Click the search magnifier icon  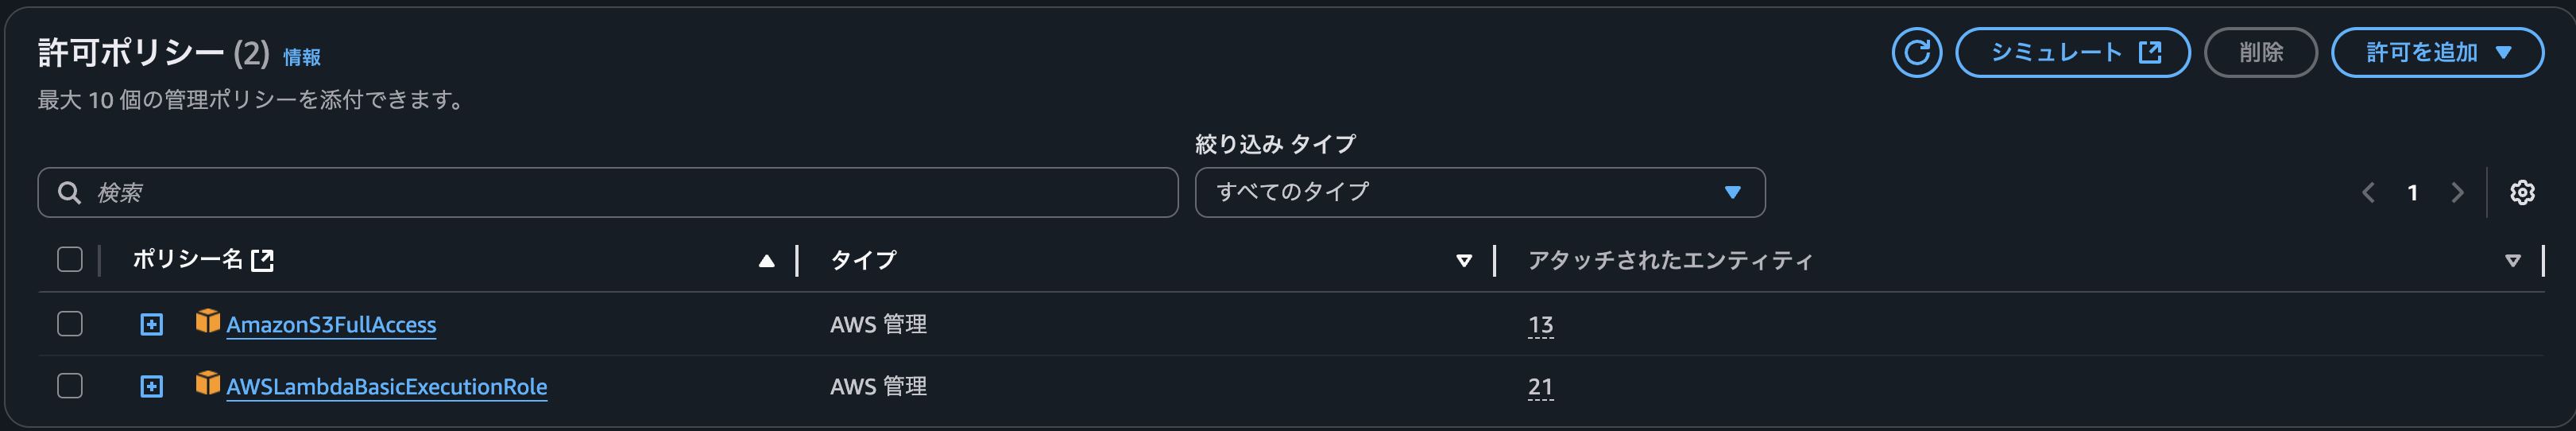click(x=69, y=193)
